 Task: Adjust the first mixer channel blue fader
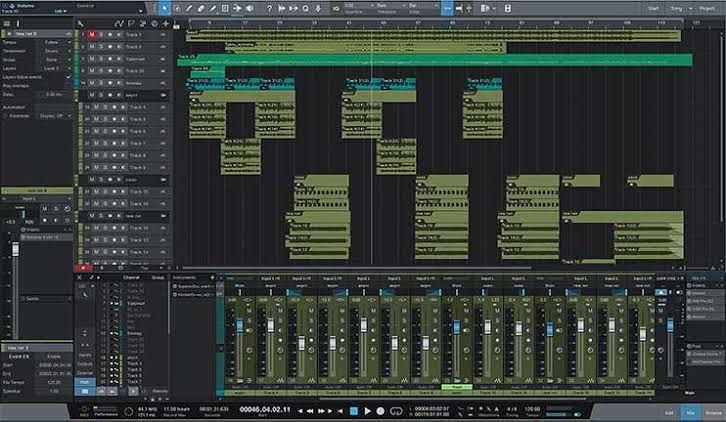coord(240,326)
